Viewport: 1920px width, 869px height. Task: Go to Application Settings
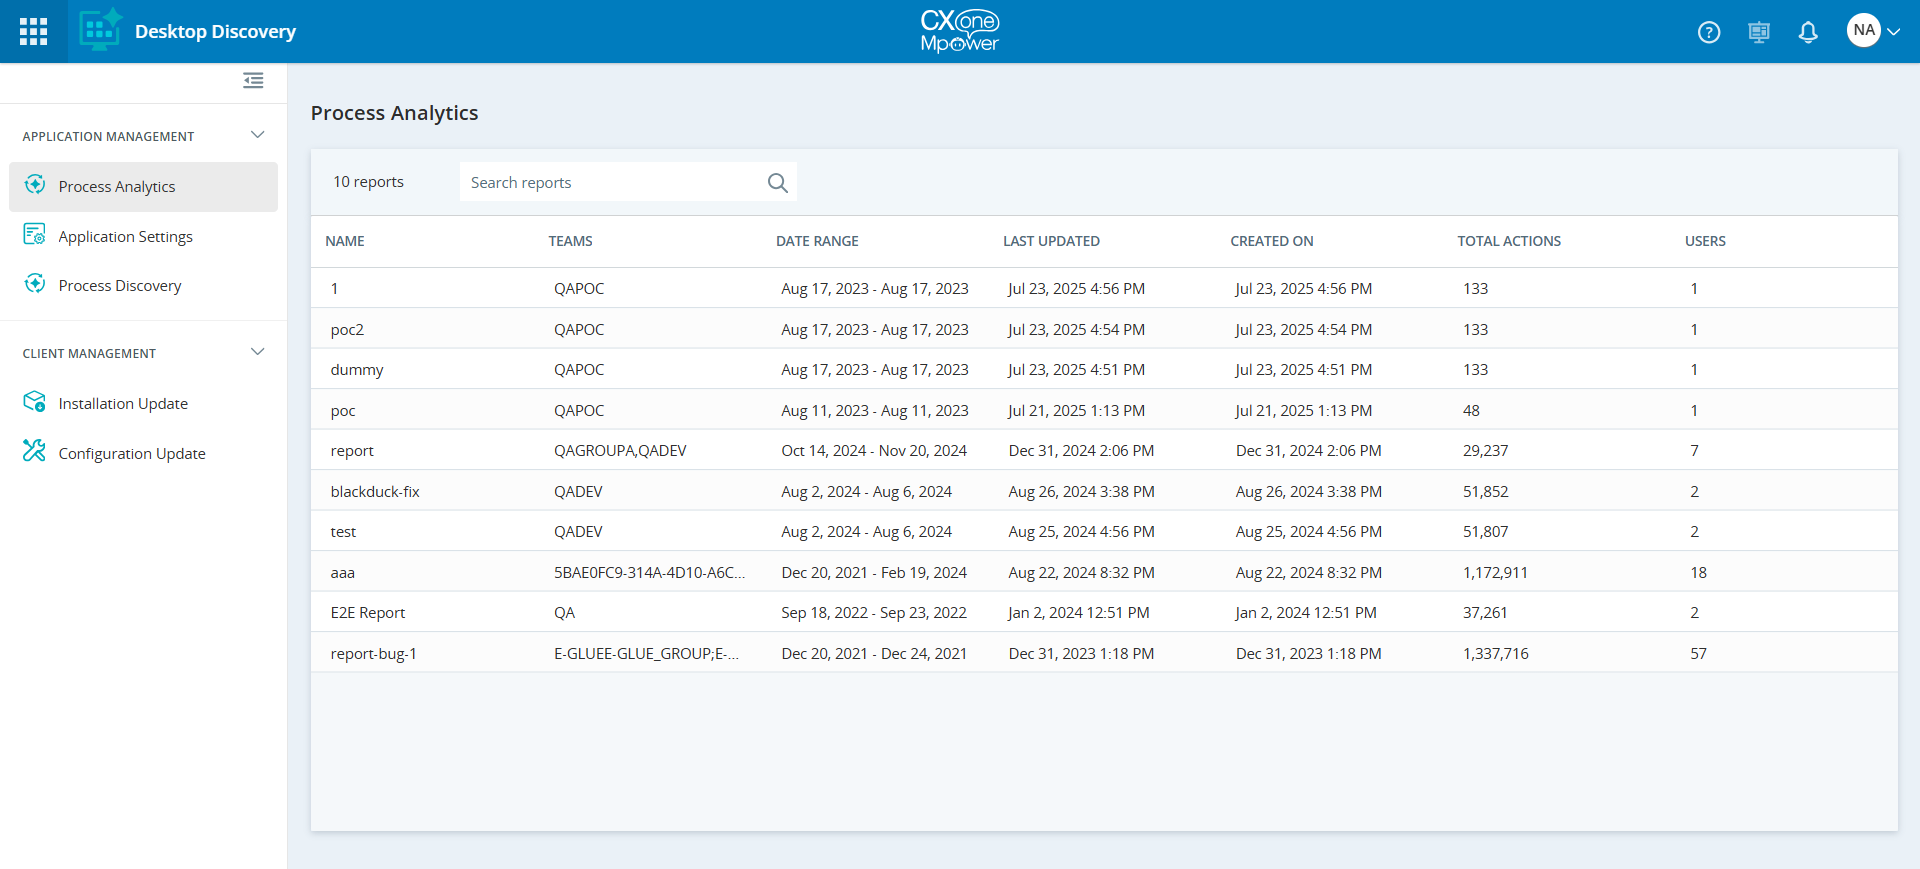tap(125, 237)
